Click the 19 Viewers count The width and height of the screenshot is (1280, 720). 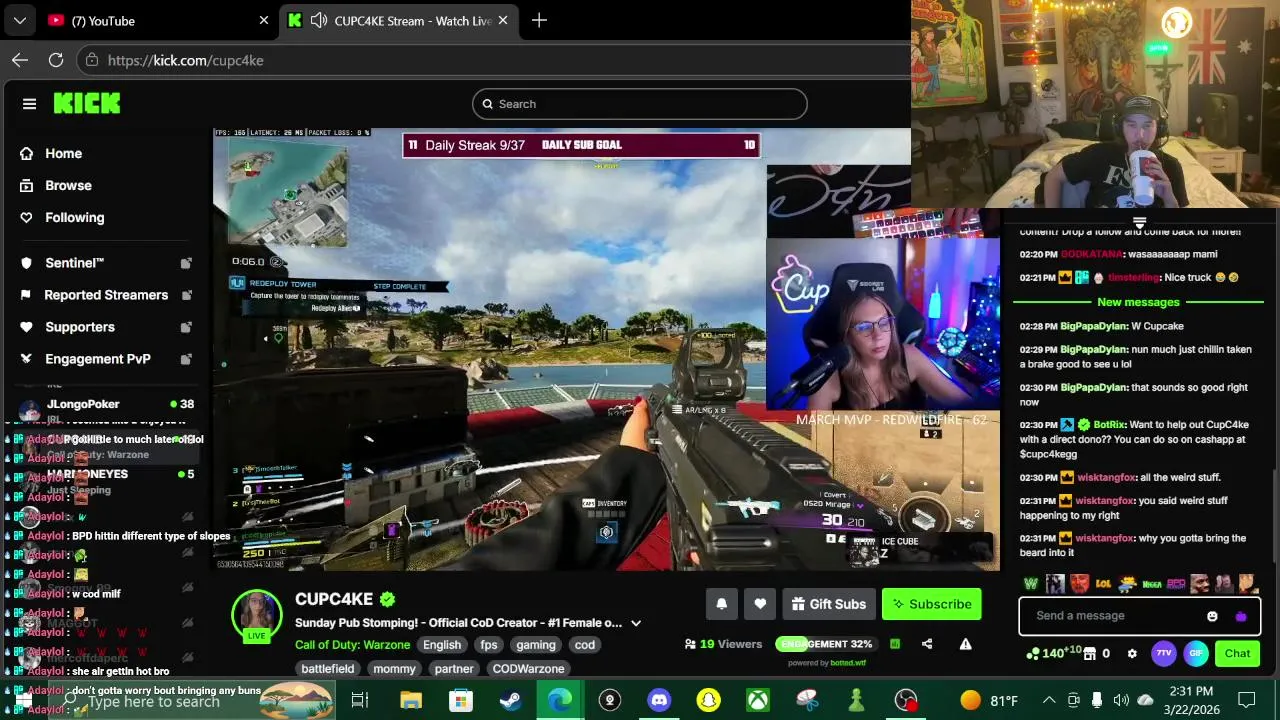click(723, 644)
